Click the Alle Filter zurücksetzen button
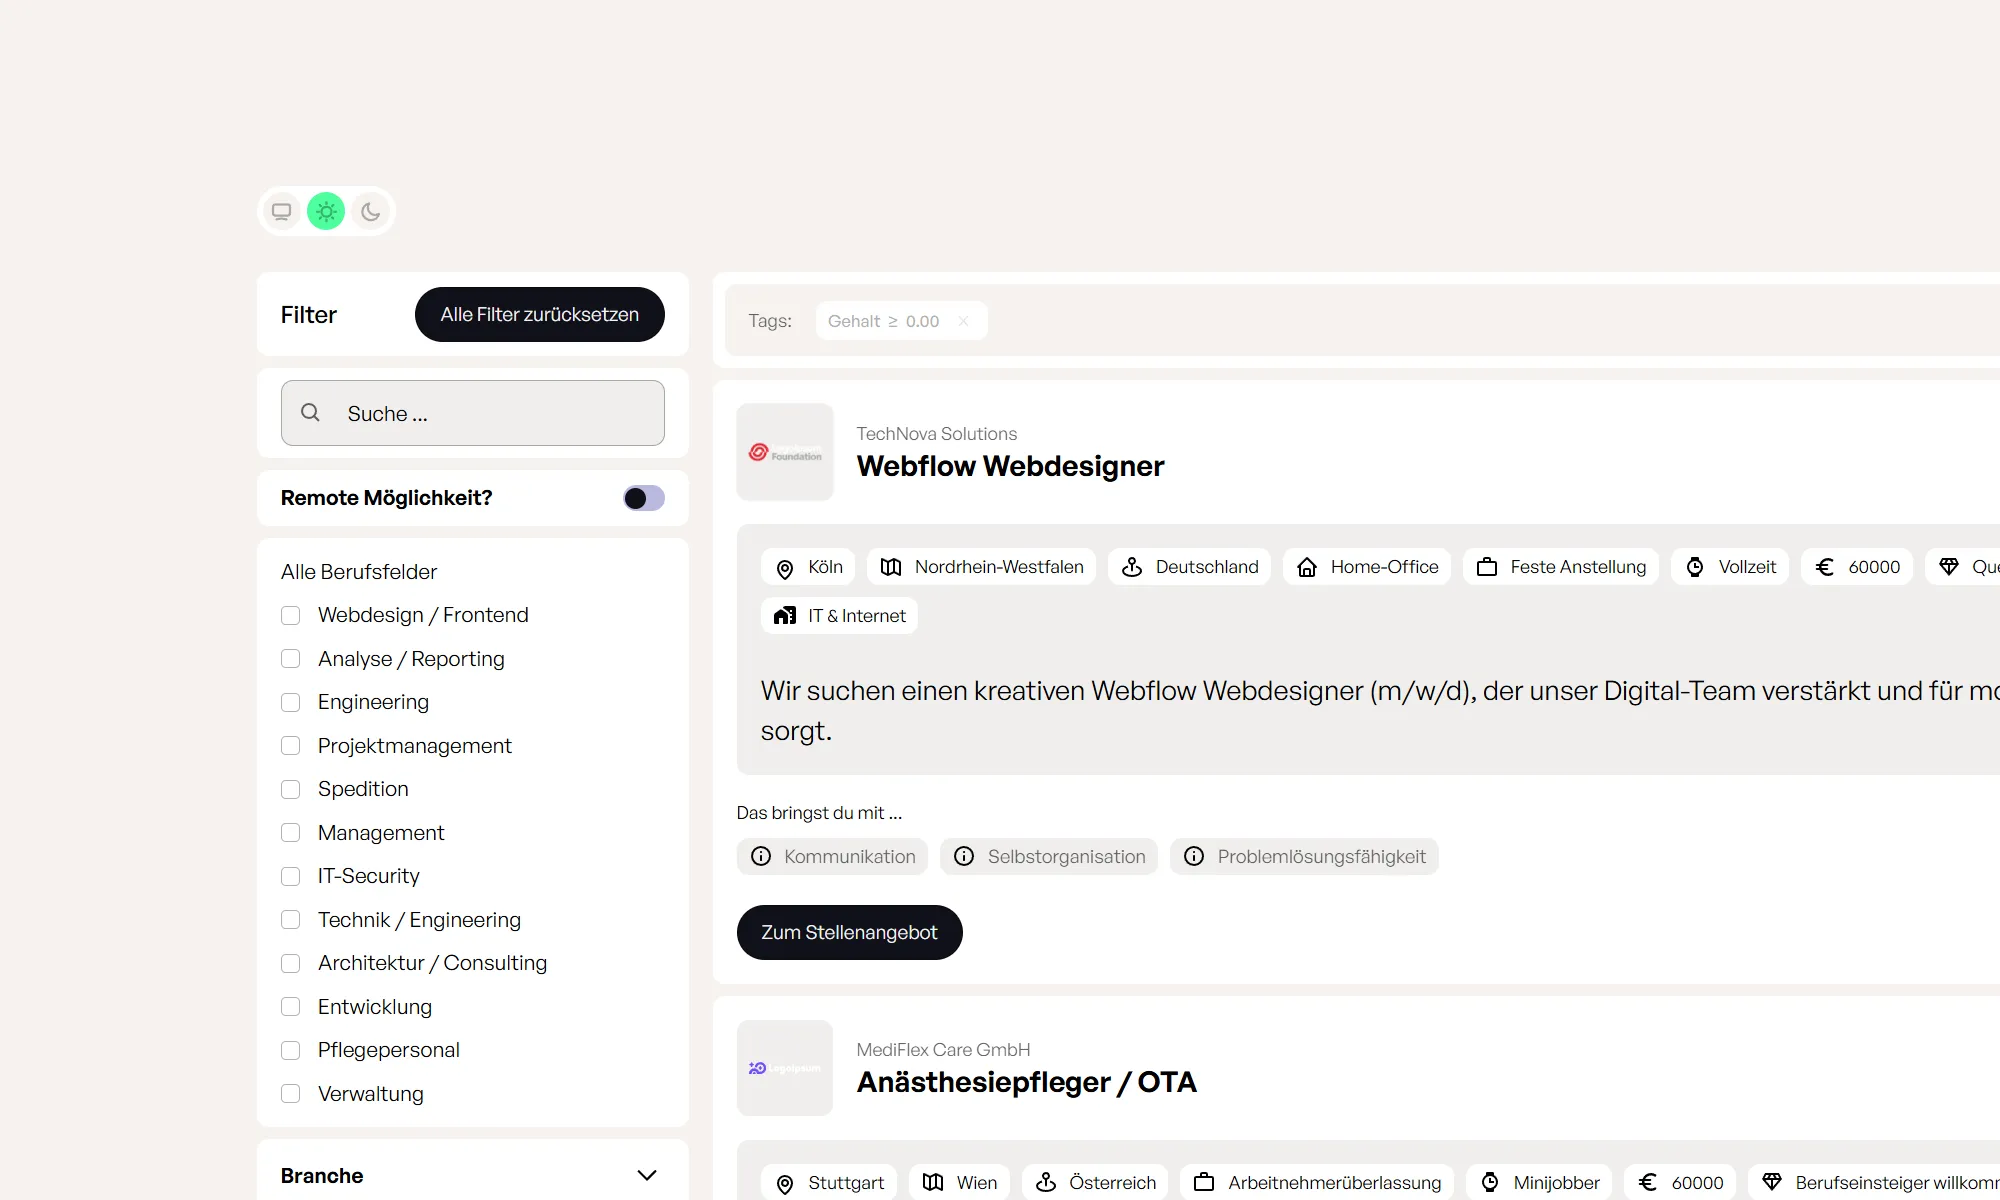This screenshot has height=1200, width=2000. click(539, 314)
